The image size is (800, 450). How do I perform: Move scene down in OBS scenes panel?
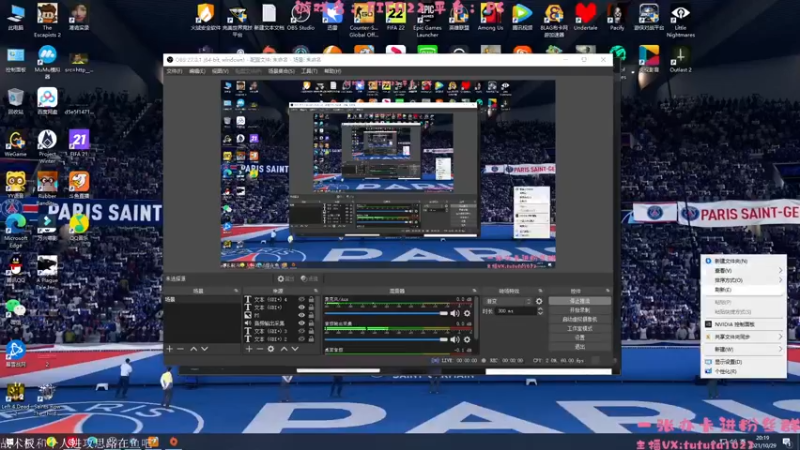pyautogui.click(x=205, y=349)
